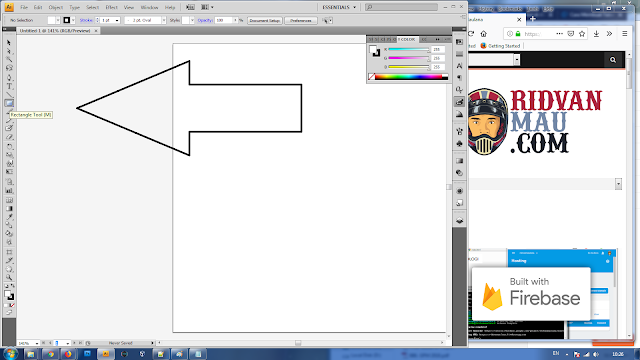
Task: Click the color spectrum bar in Color panel
Action: [411, 77]
